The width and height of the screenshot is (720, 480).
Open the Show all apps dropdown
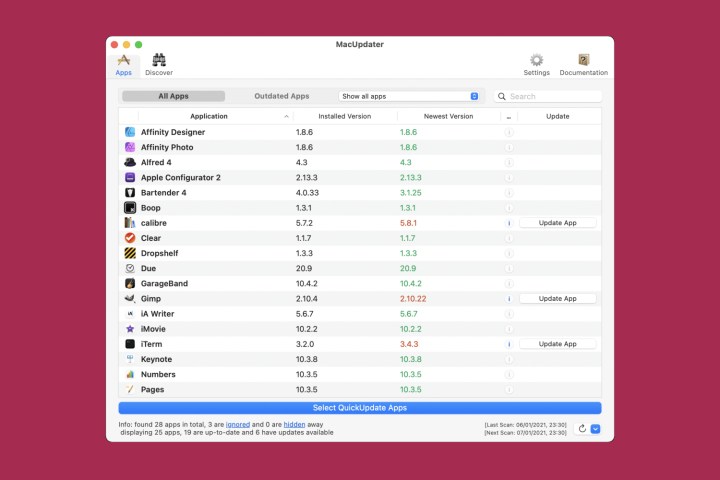click(409, 96)
